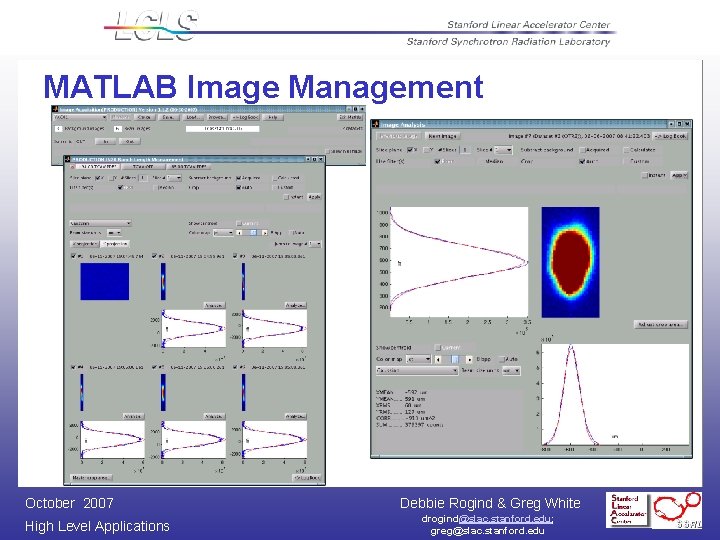Open camera selection dropdown in Image Acquisition
Image resolution: width=720 pixels, height=540 pixels.
point(80,117)
